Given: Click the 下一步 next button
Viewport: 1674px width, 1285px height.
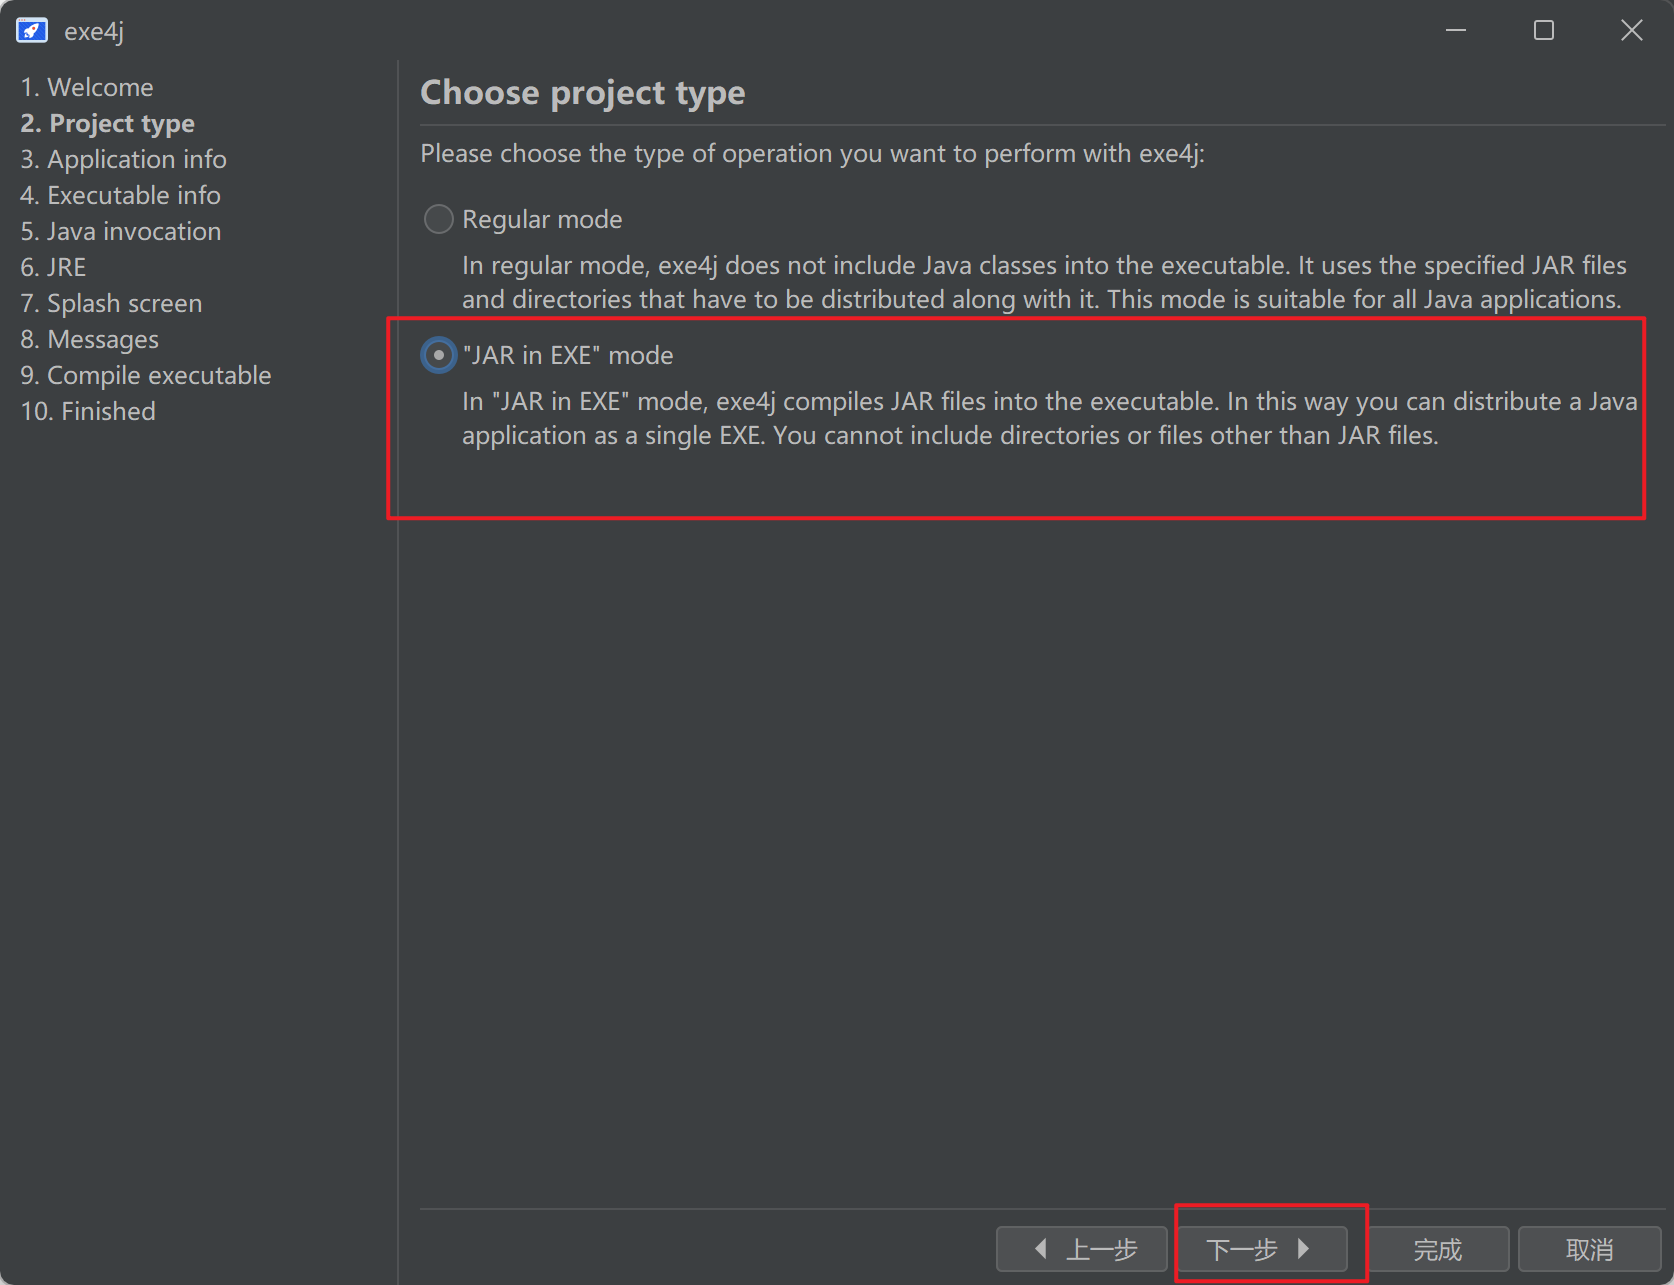Looking at the screenshot, I should pyautogui.click(x=1260, y=1249).
